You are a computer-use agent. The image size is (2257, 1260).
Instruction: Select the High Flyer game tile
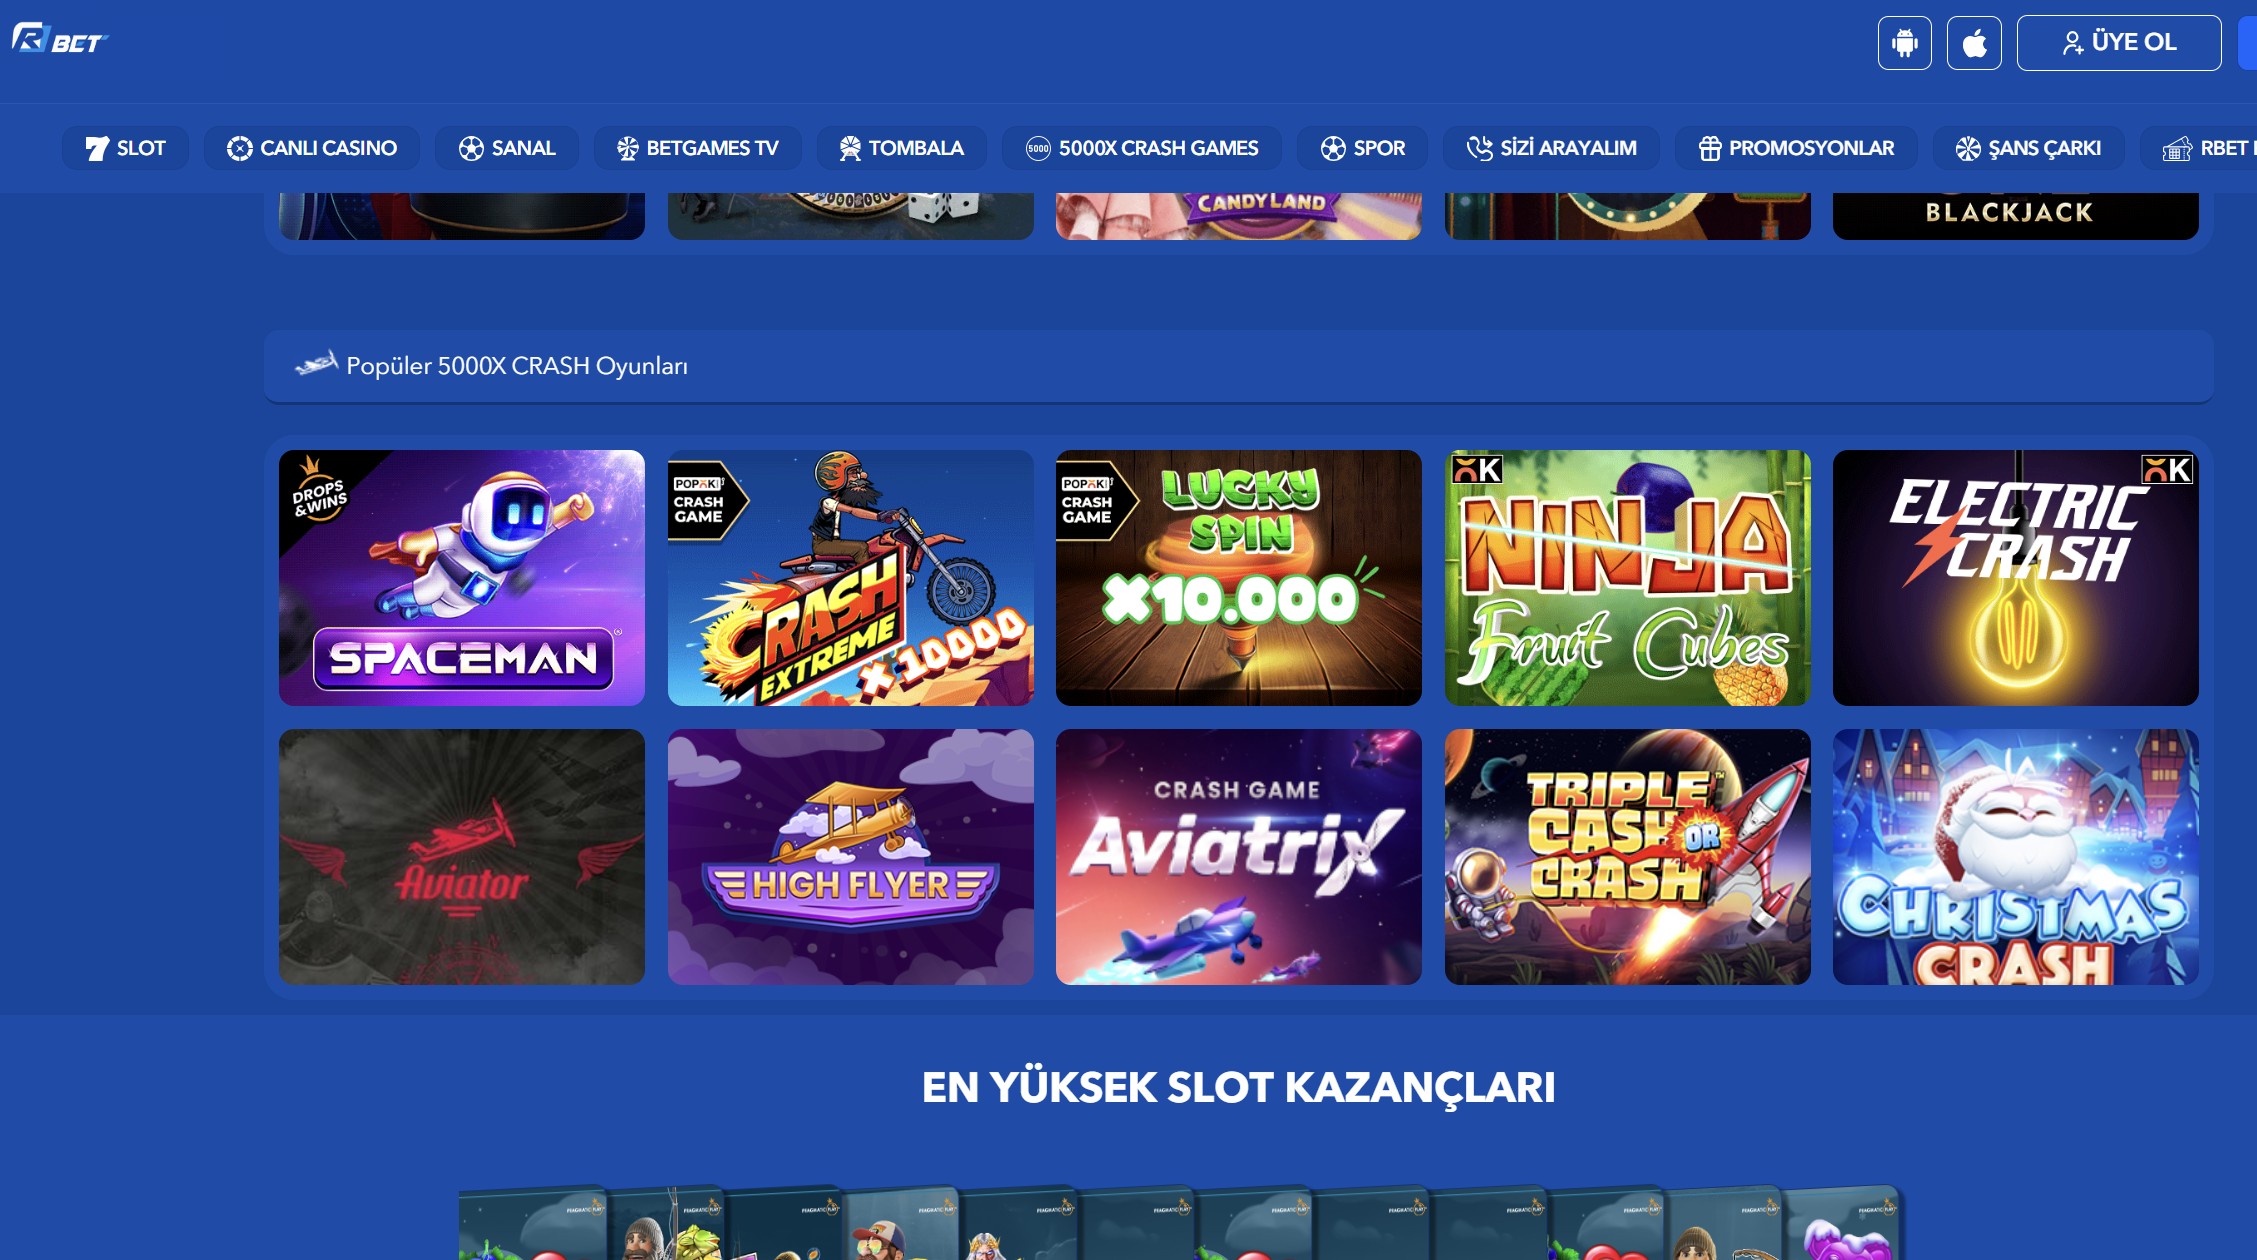pos(851,857)
